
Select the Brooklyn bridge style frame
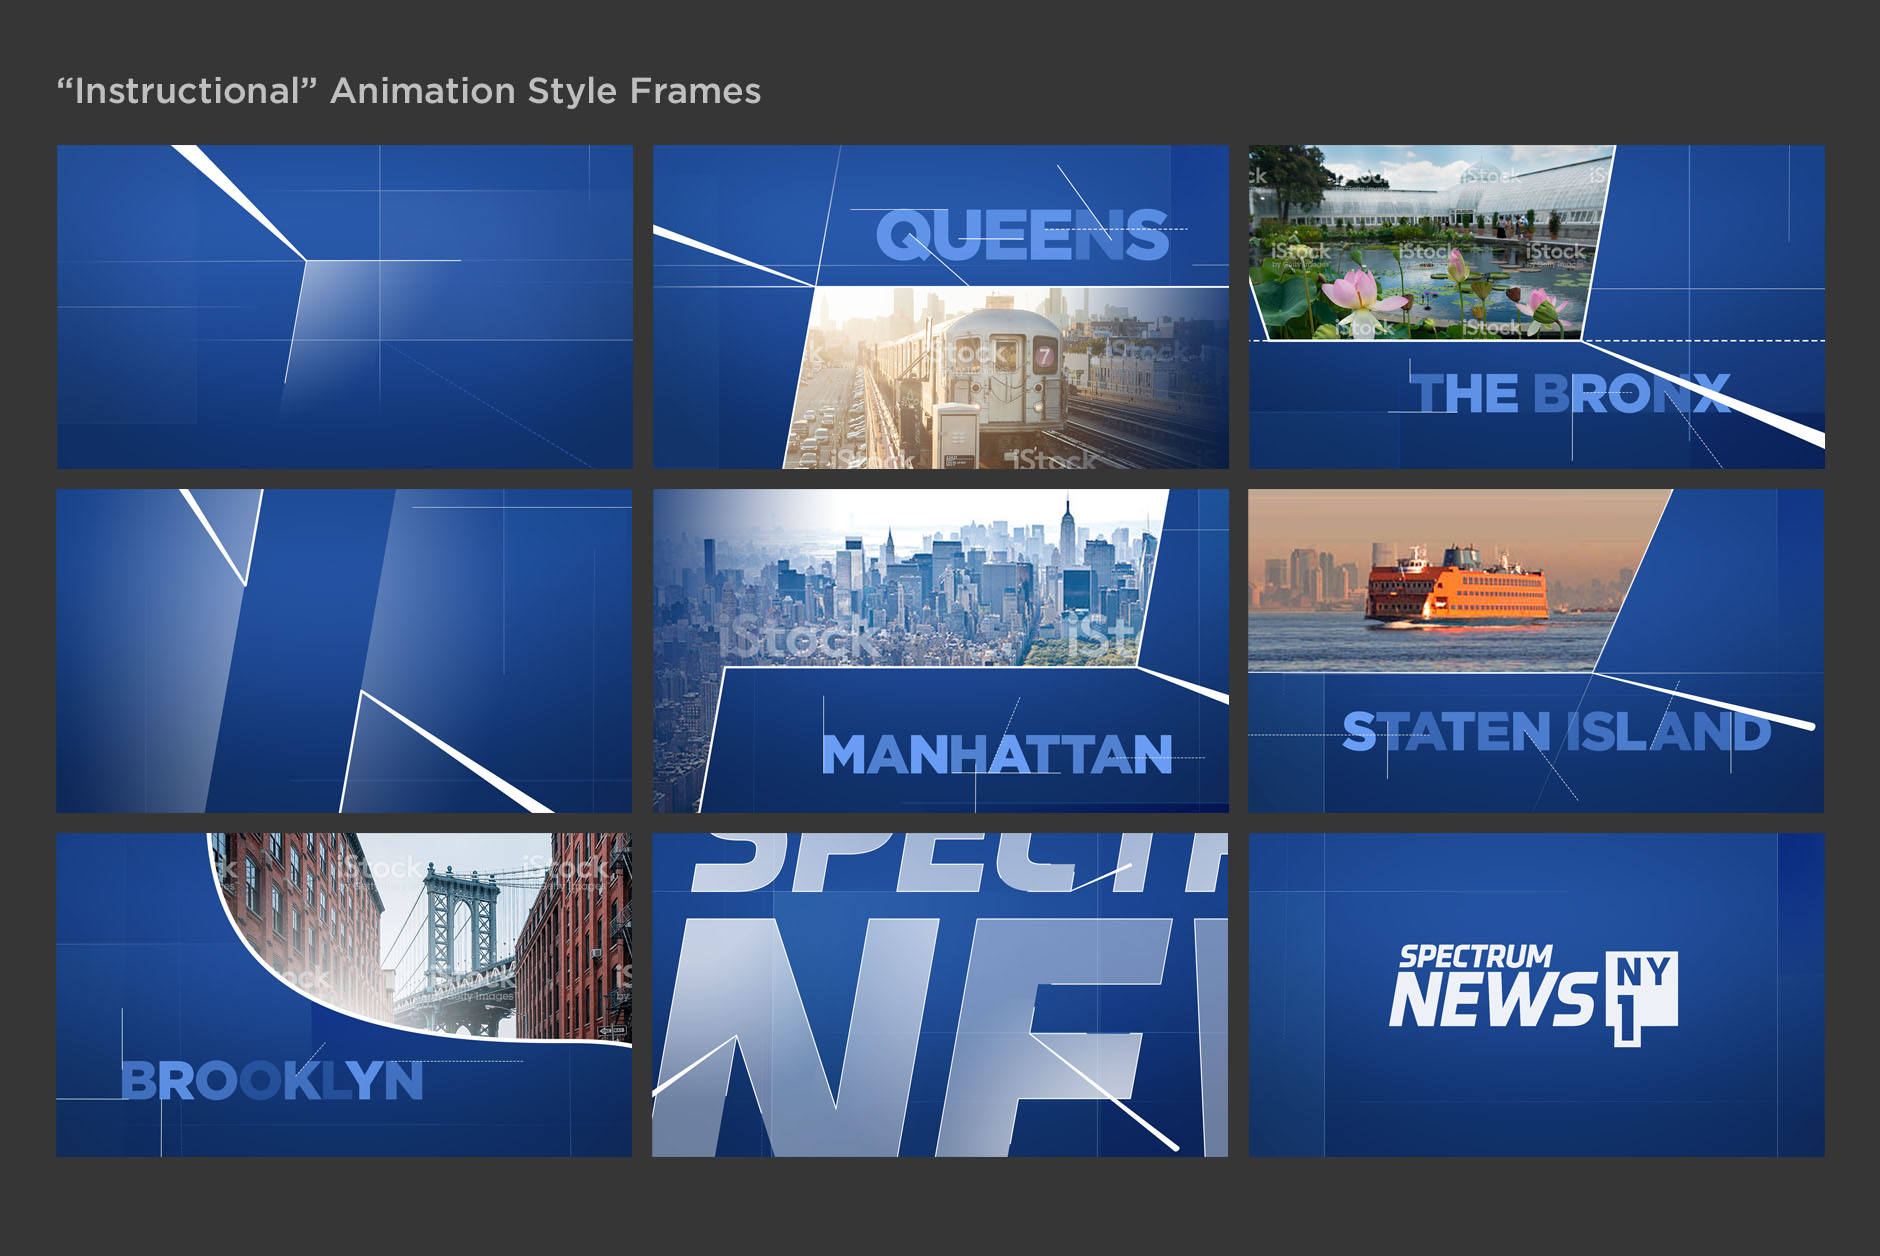coord(344,995)
